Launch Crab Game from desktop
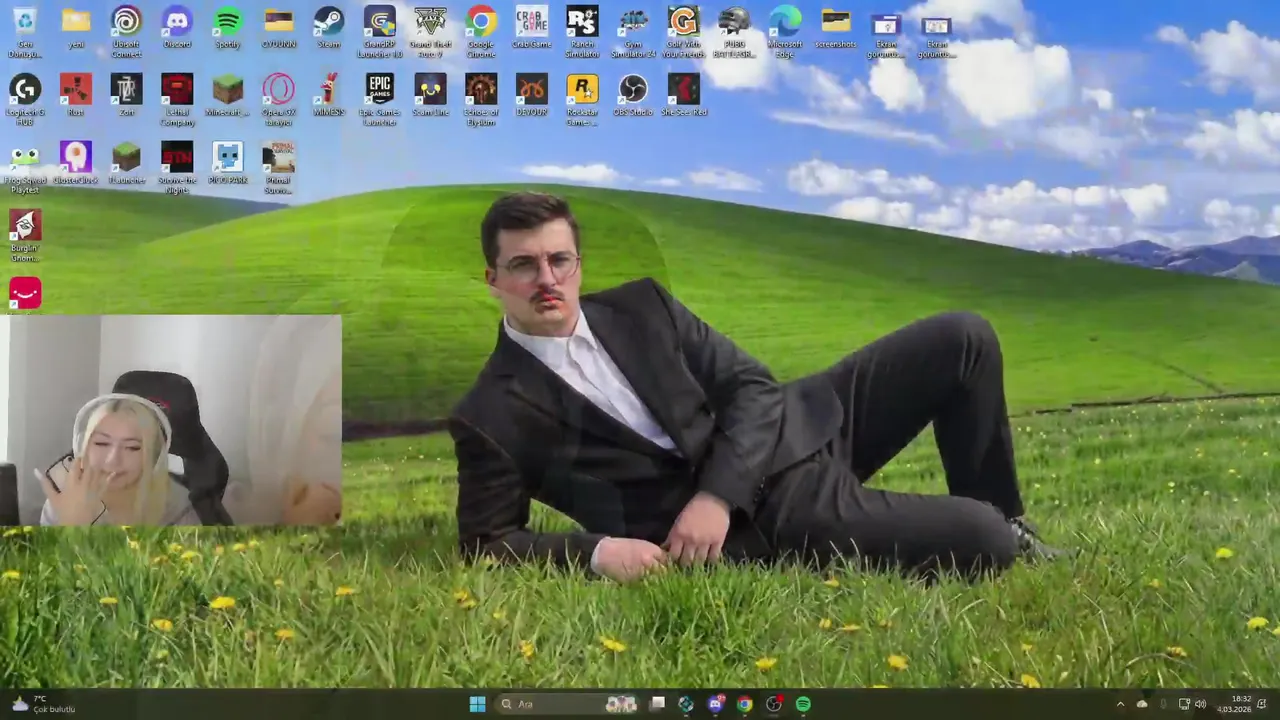This screenshot has width=1280, height=720. point(532,28)
